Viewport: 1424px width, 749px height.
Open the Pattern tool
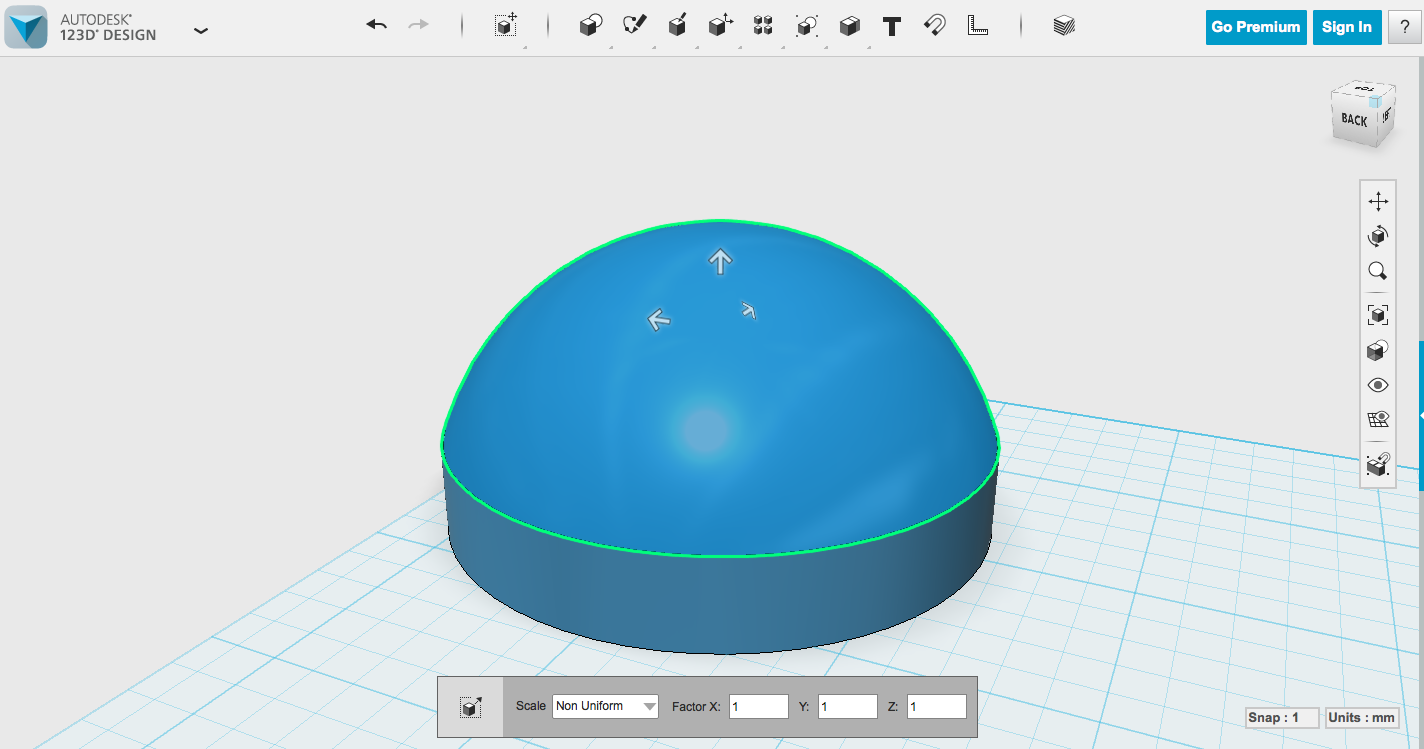click(762, 27)
